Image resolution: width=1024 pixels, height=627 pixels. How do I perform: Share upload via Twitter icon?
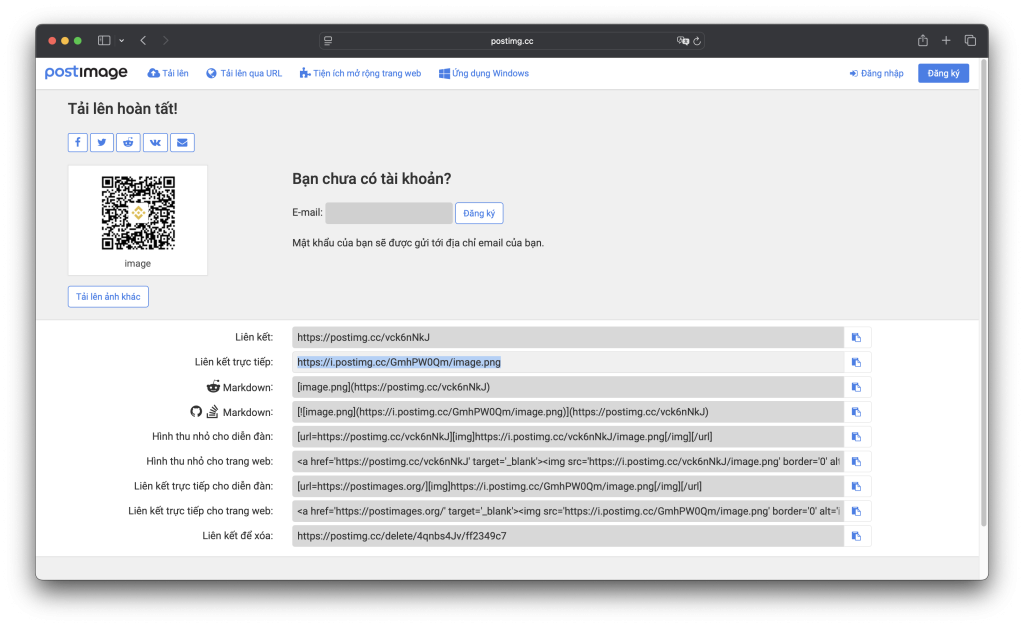tap(102, 142)
